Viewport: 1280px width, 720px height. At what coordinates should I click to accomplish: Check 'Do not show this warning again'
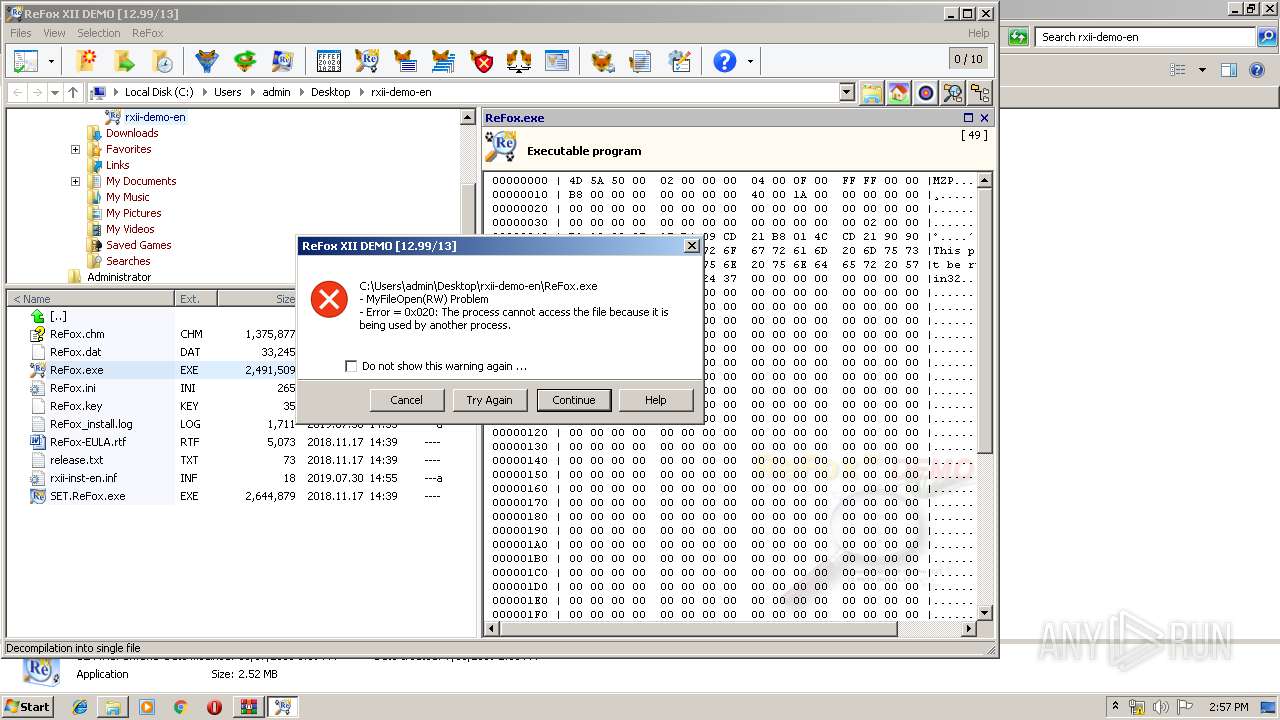pyautogui.click(x=351, y=366)
